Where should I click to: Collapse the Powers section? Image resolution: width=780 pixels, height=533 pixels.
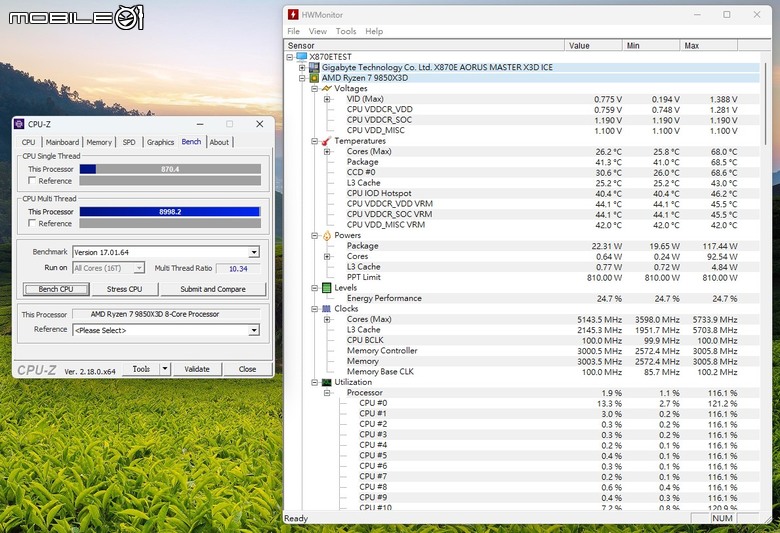tap(314, 235)
